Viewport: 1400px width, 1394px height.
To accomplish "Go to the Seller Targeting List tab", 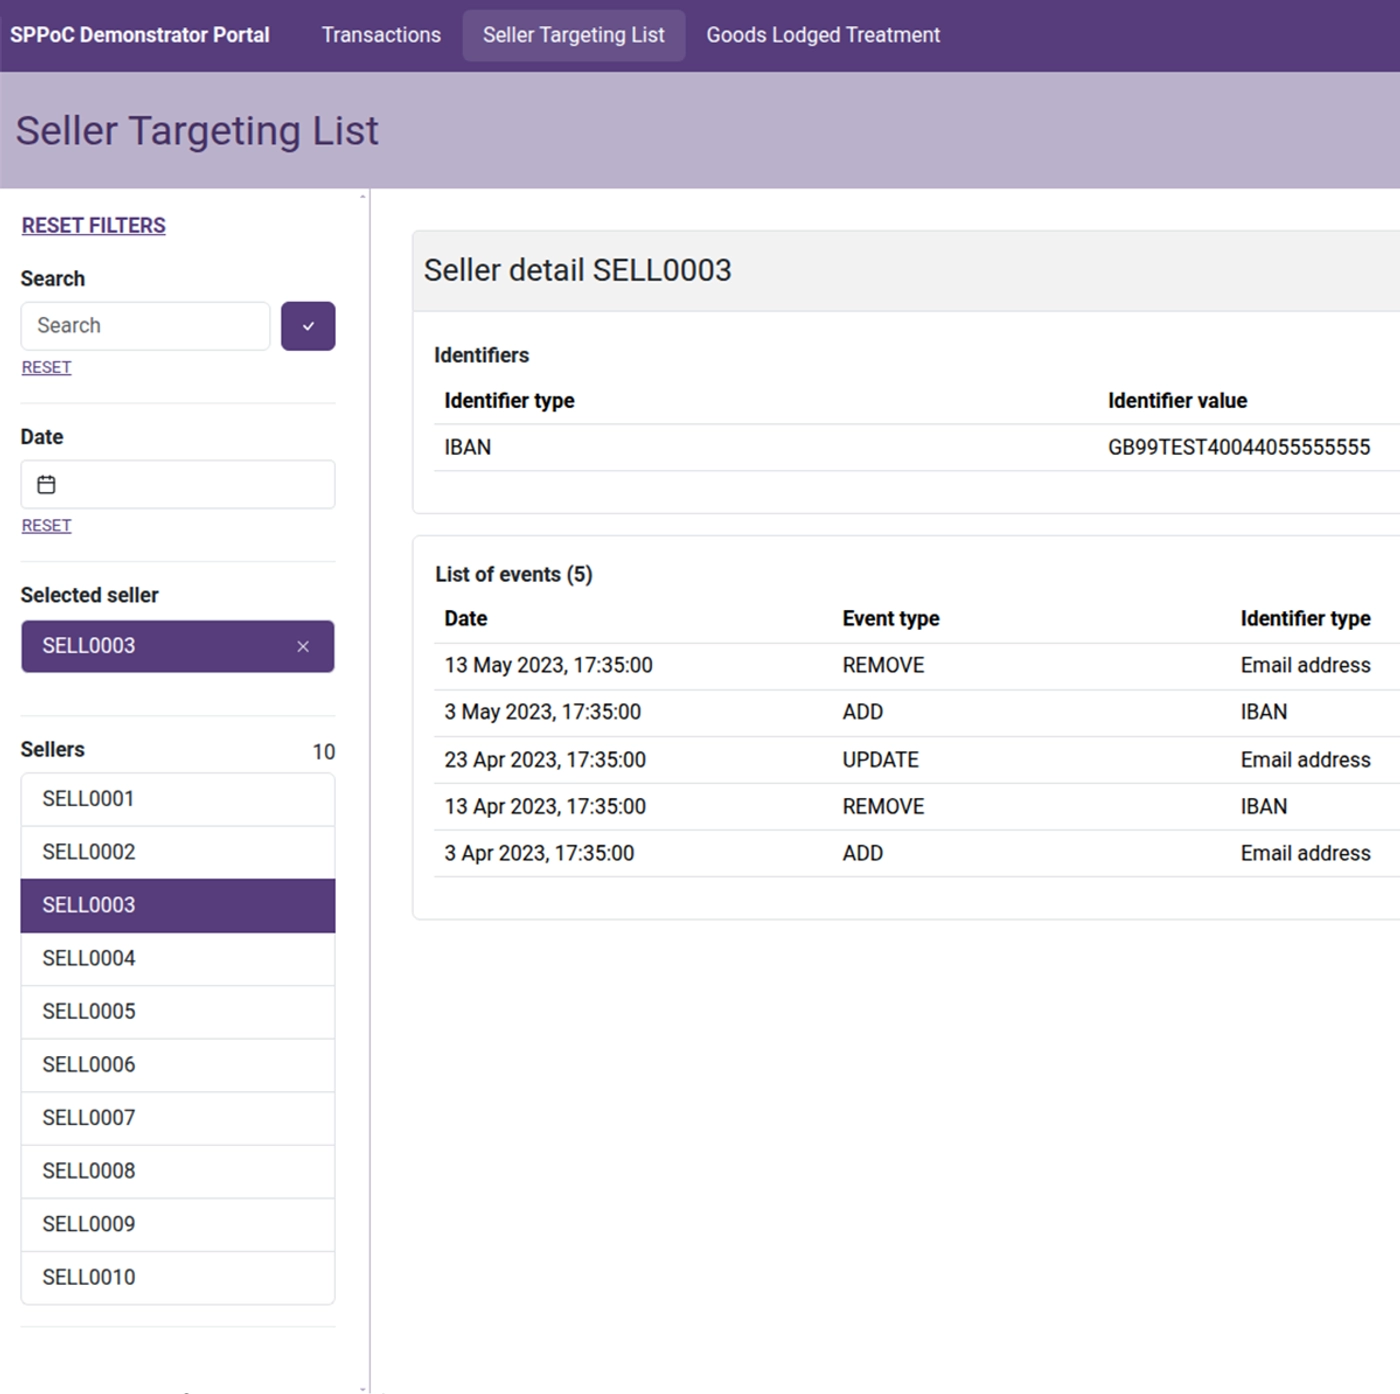I will [x=574, y=34].
